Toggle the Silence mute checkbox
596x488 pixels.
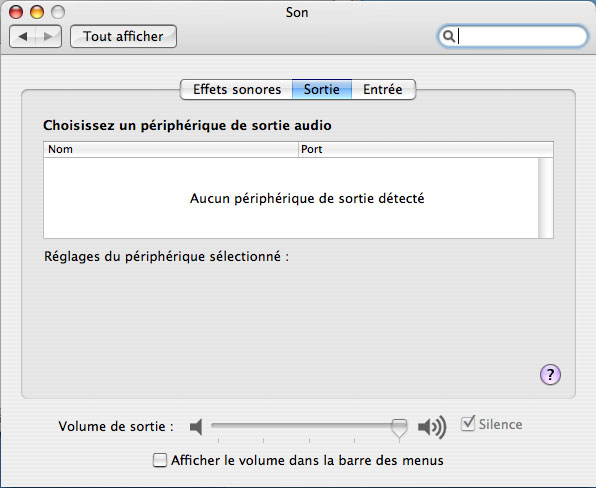468,424
